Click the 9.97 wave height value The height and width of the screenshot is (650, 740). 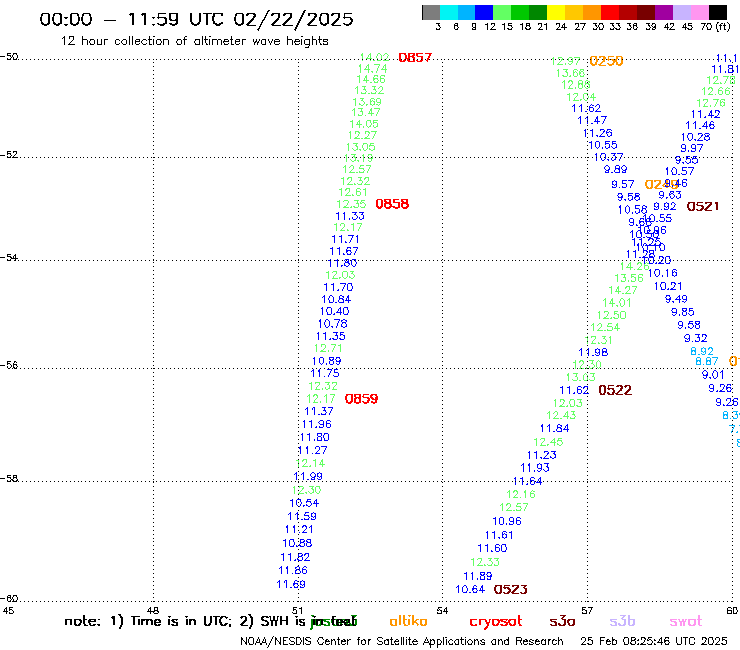click(692, 148)
